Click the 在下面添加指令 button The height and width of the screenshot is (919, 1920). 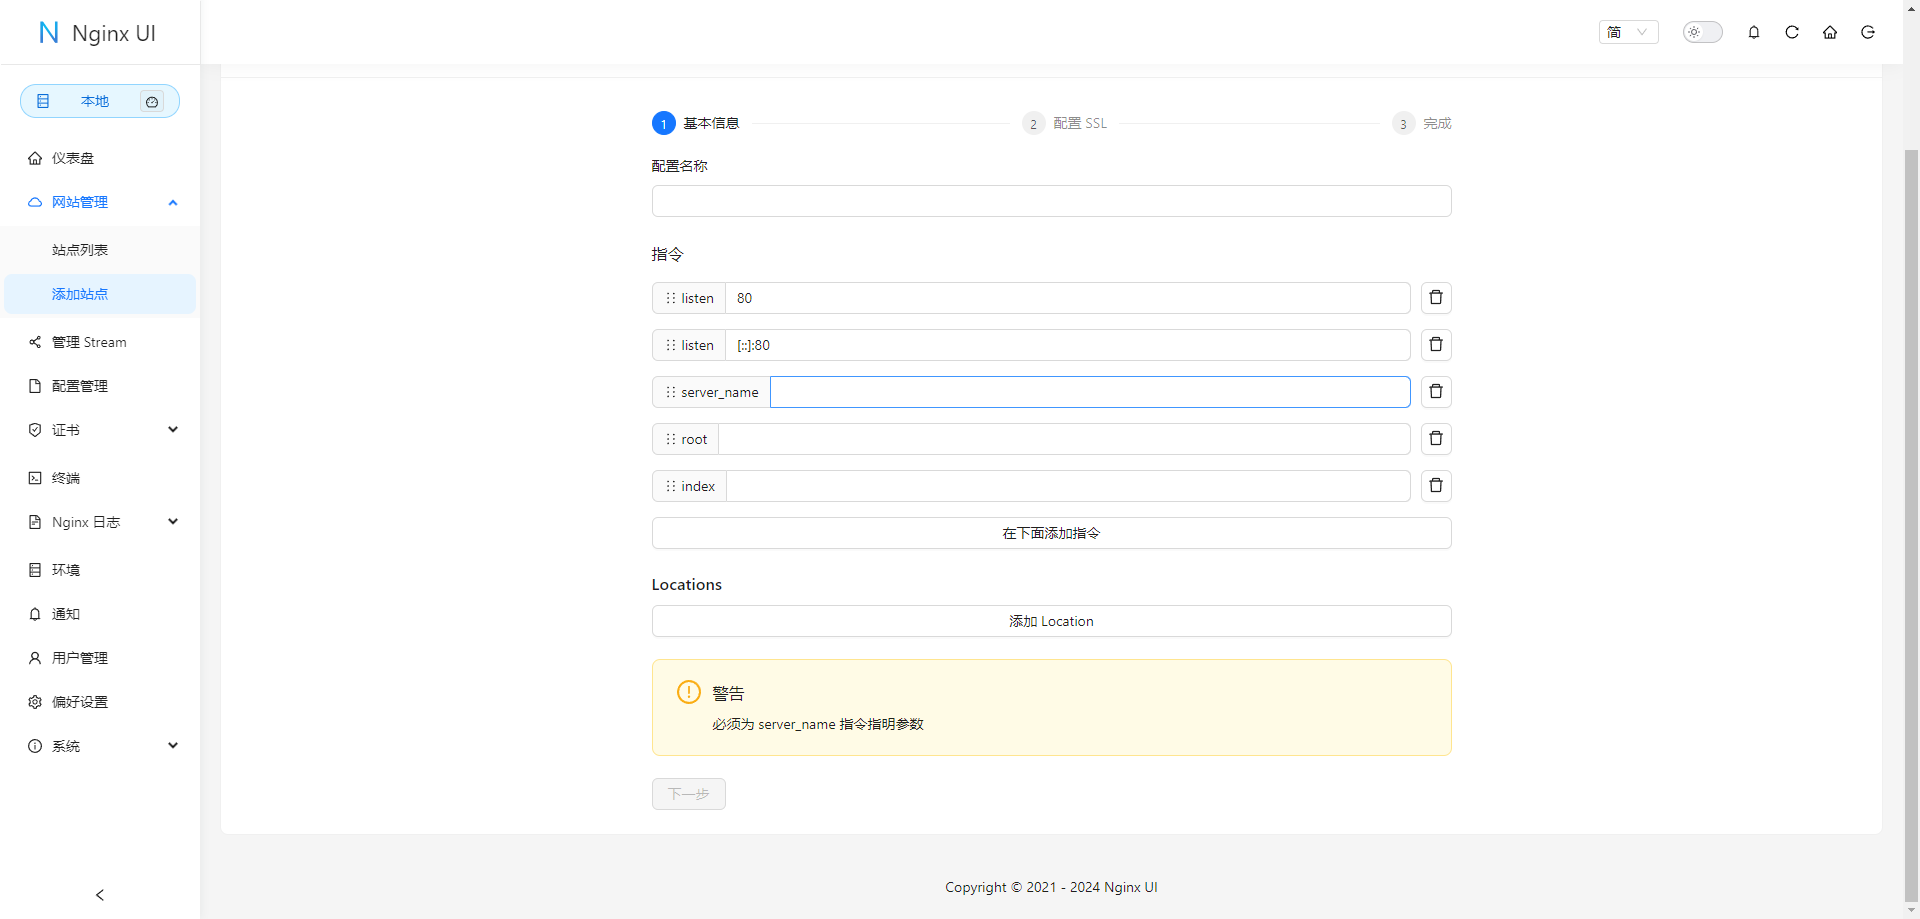coord(1051,533)
